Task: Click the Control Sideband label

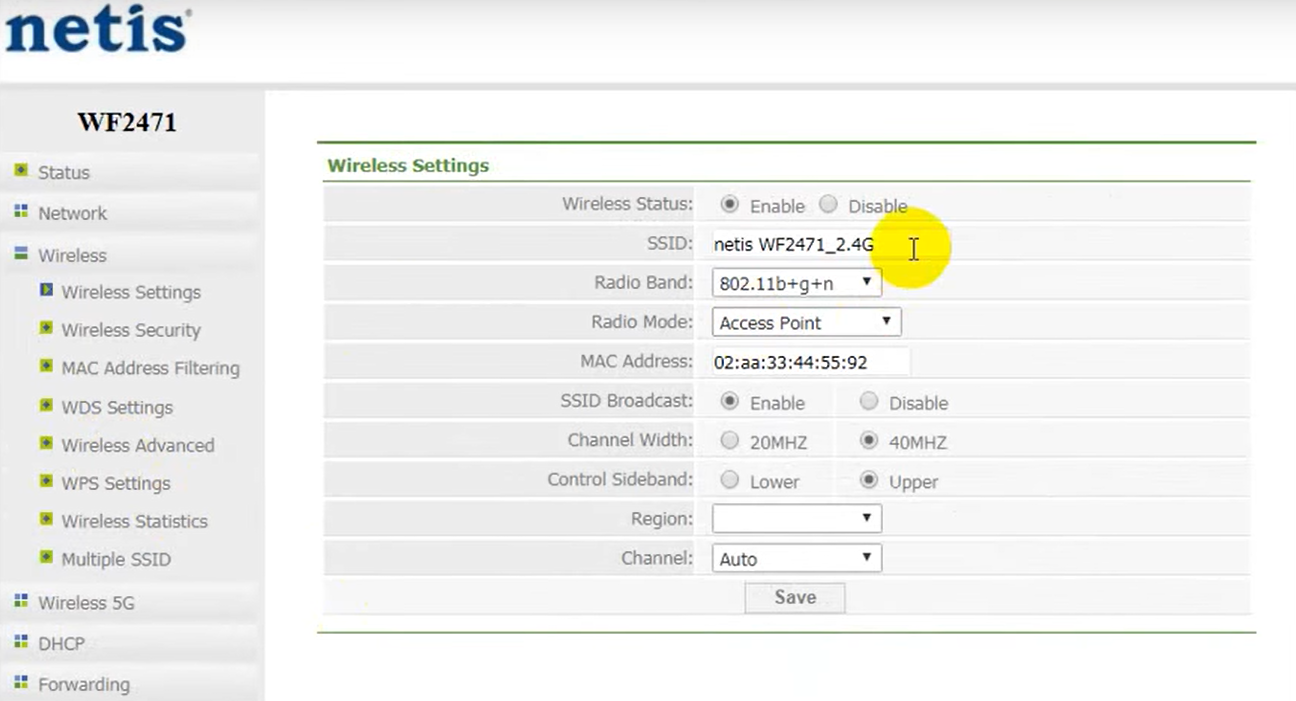Action: 620,479
